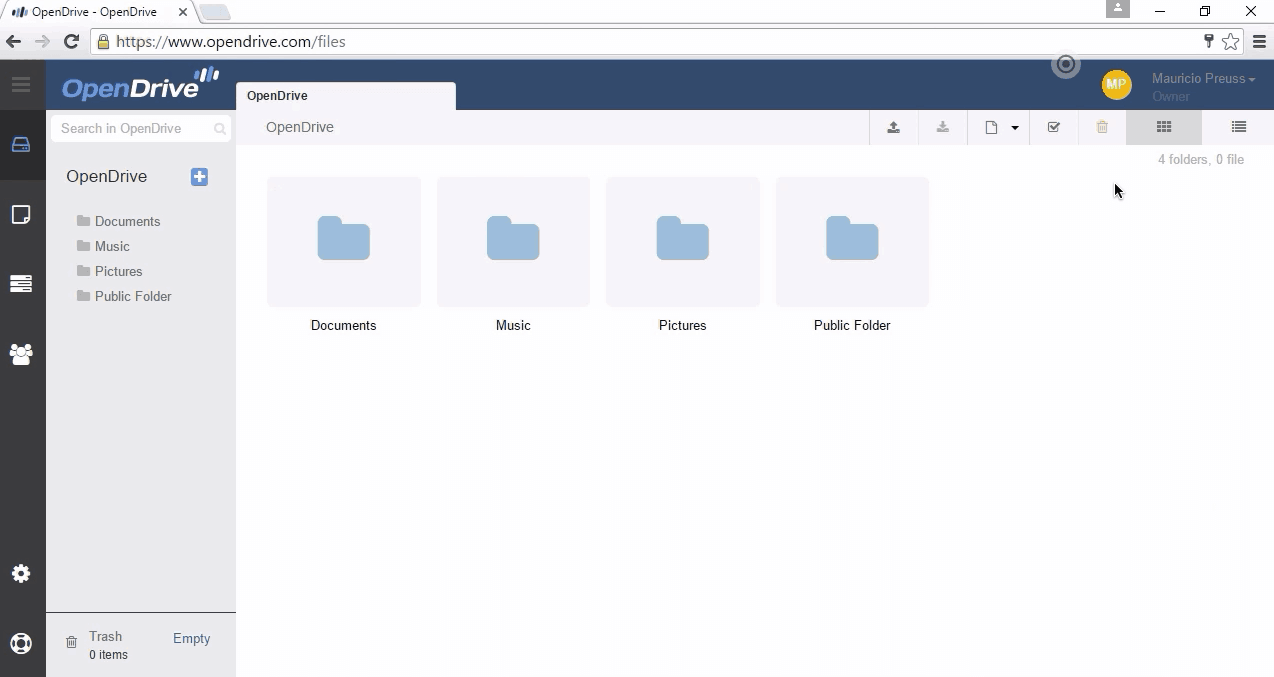Screen dimensions: 1274x677
Task: Select Music folder in left tree
Action: [112, 246]
